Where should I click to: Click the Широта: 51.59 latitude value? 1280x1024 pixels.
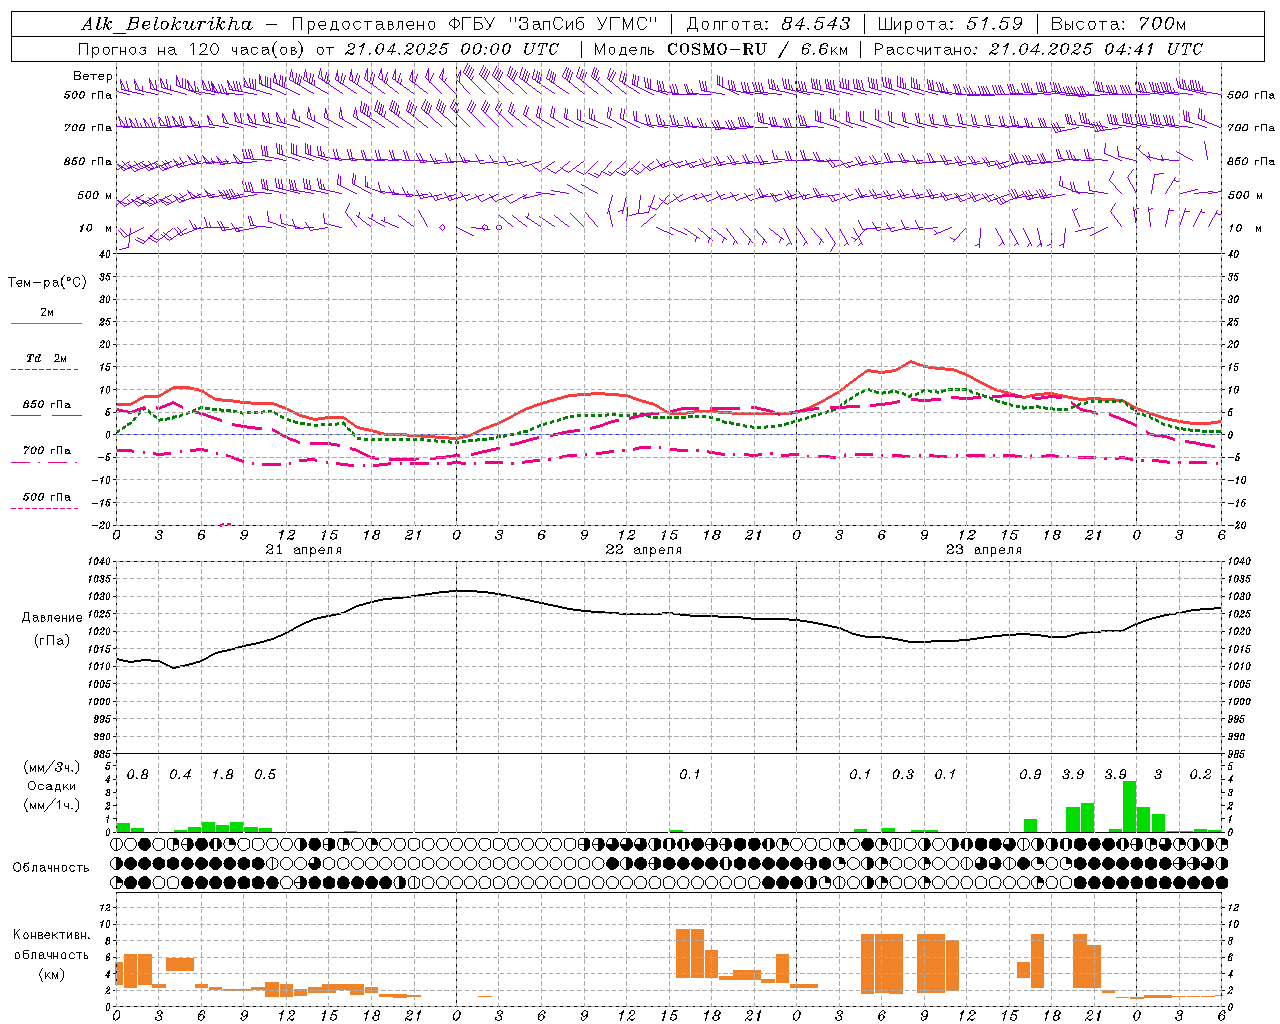[x=950, y=24]
